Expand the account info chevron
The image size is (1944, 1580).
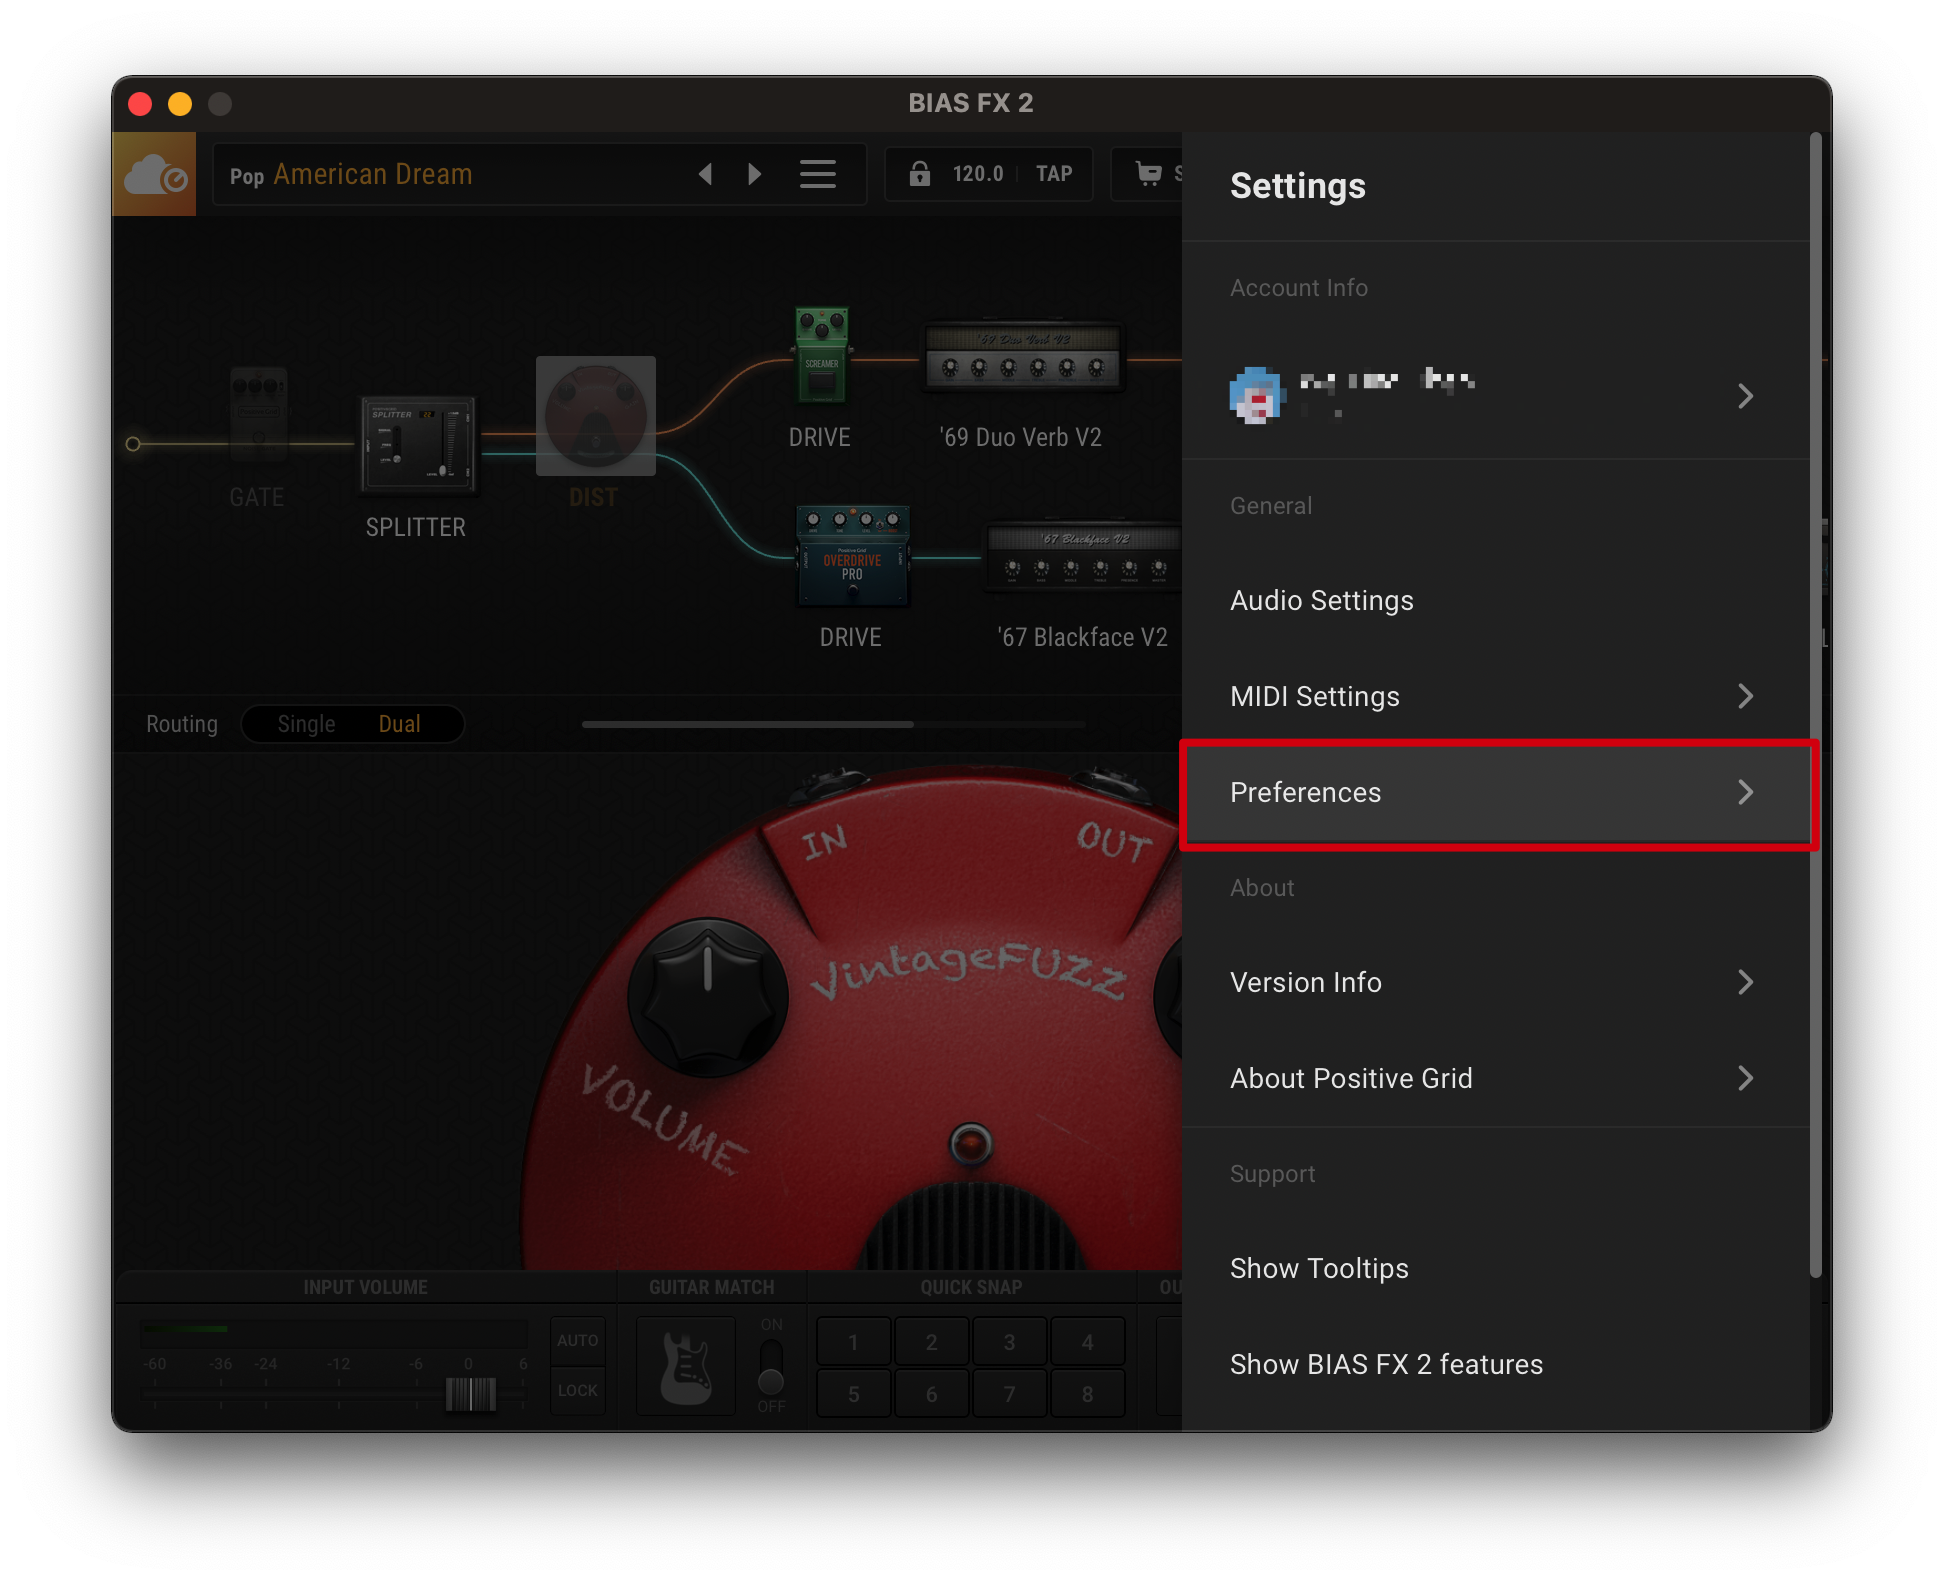(1745, 396)
